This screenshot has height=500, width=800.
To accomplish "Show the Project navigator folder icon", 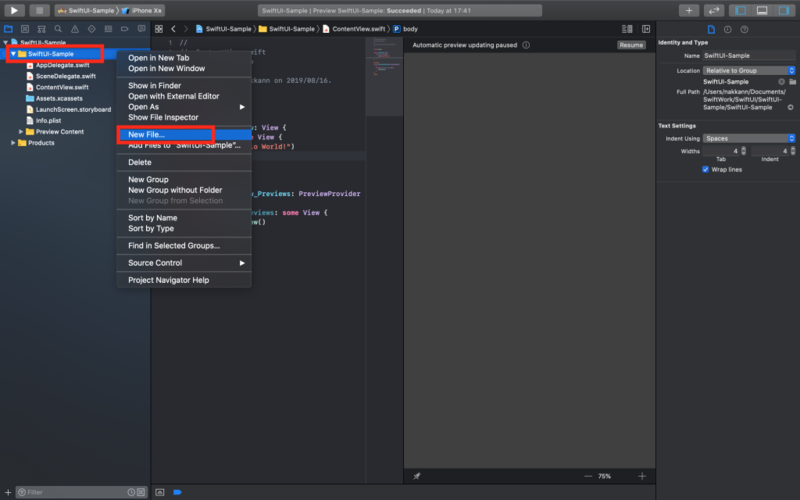I will 8,29.
